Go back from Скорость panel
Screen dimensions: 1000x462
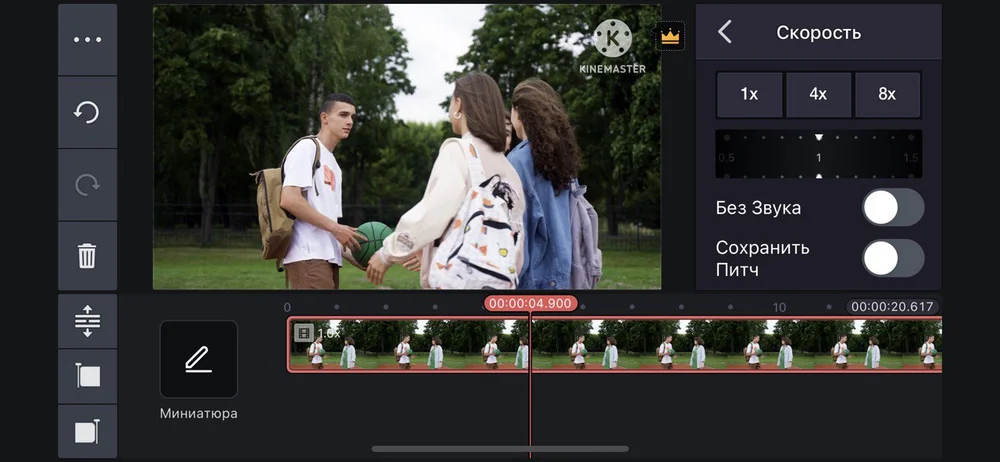coord(725,32)
